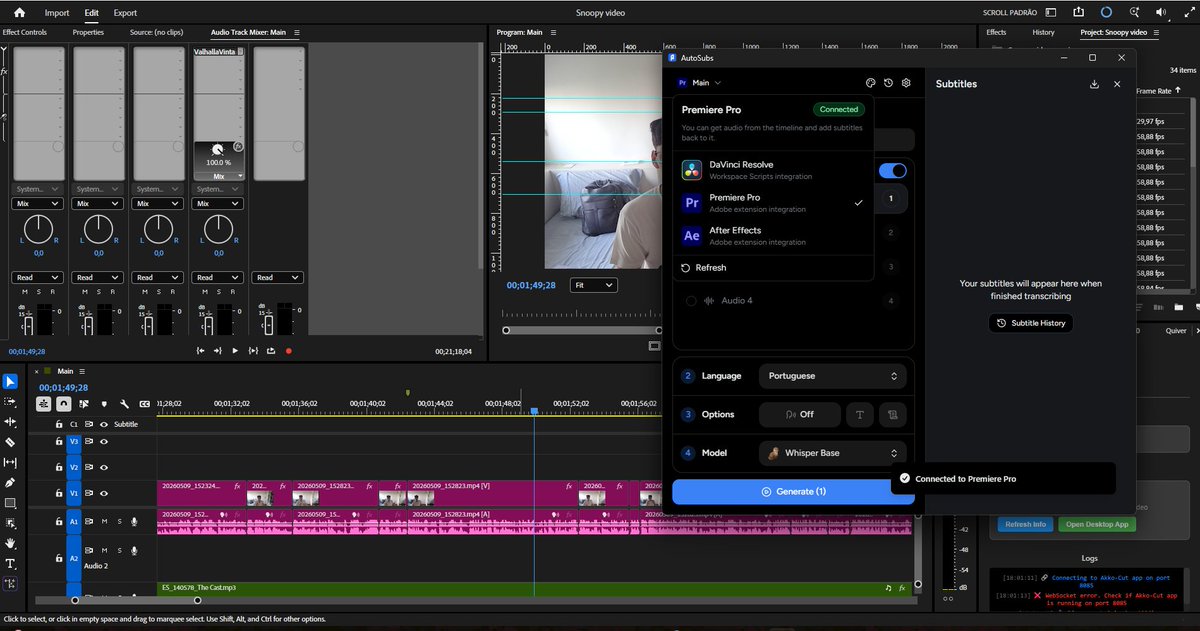The image size is (1200, 631).
Task: Open ValhallaVinta channel Read automation dropdown
Action: pos(218,277)
